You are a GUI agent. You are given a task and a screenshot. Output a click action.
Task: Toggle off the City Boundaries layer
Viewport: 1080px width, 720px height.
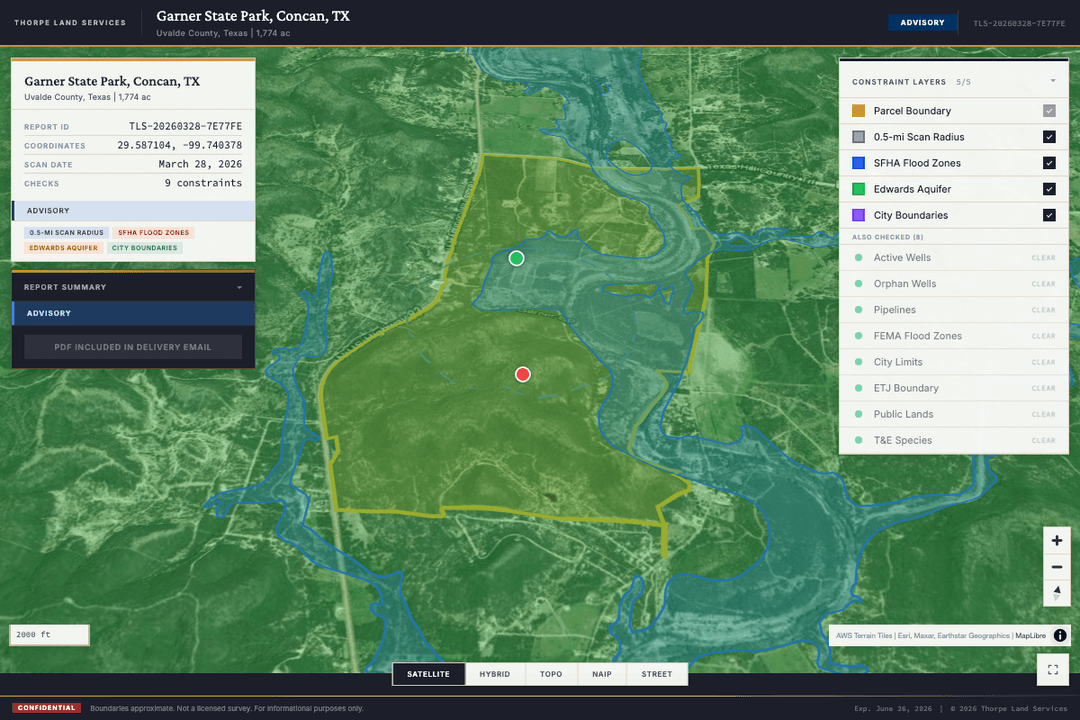[x=1049, y=215]
